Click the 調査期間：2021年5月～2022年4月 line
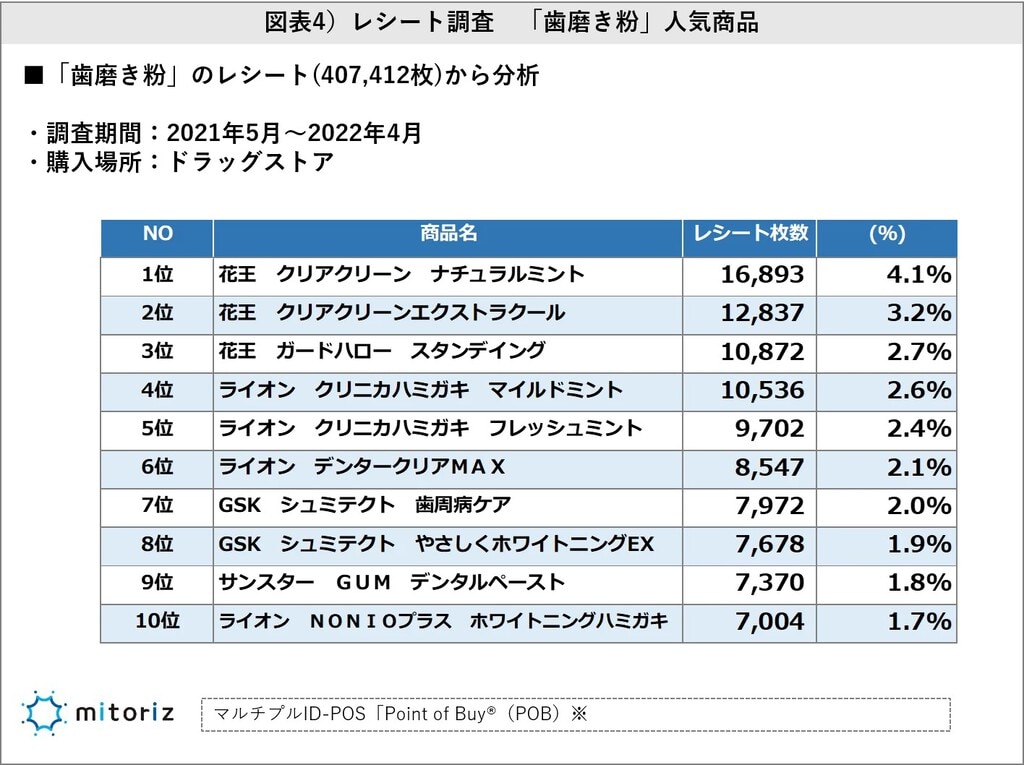Screen dimensions: 1024x765 pyautogui.click(x=225, y=133)
